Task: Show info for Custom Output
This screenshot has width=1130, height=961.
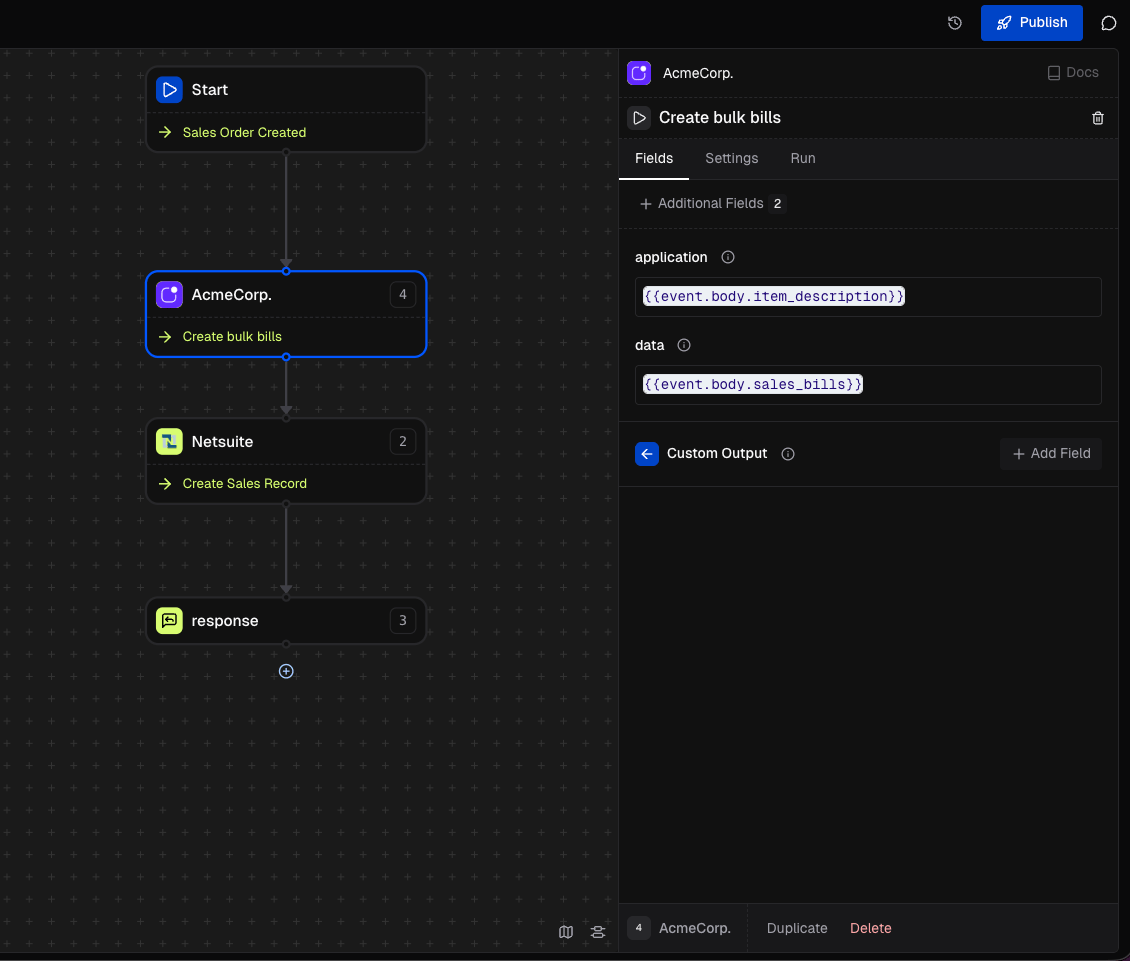Action: (788, 454)
